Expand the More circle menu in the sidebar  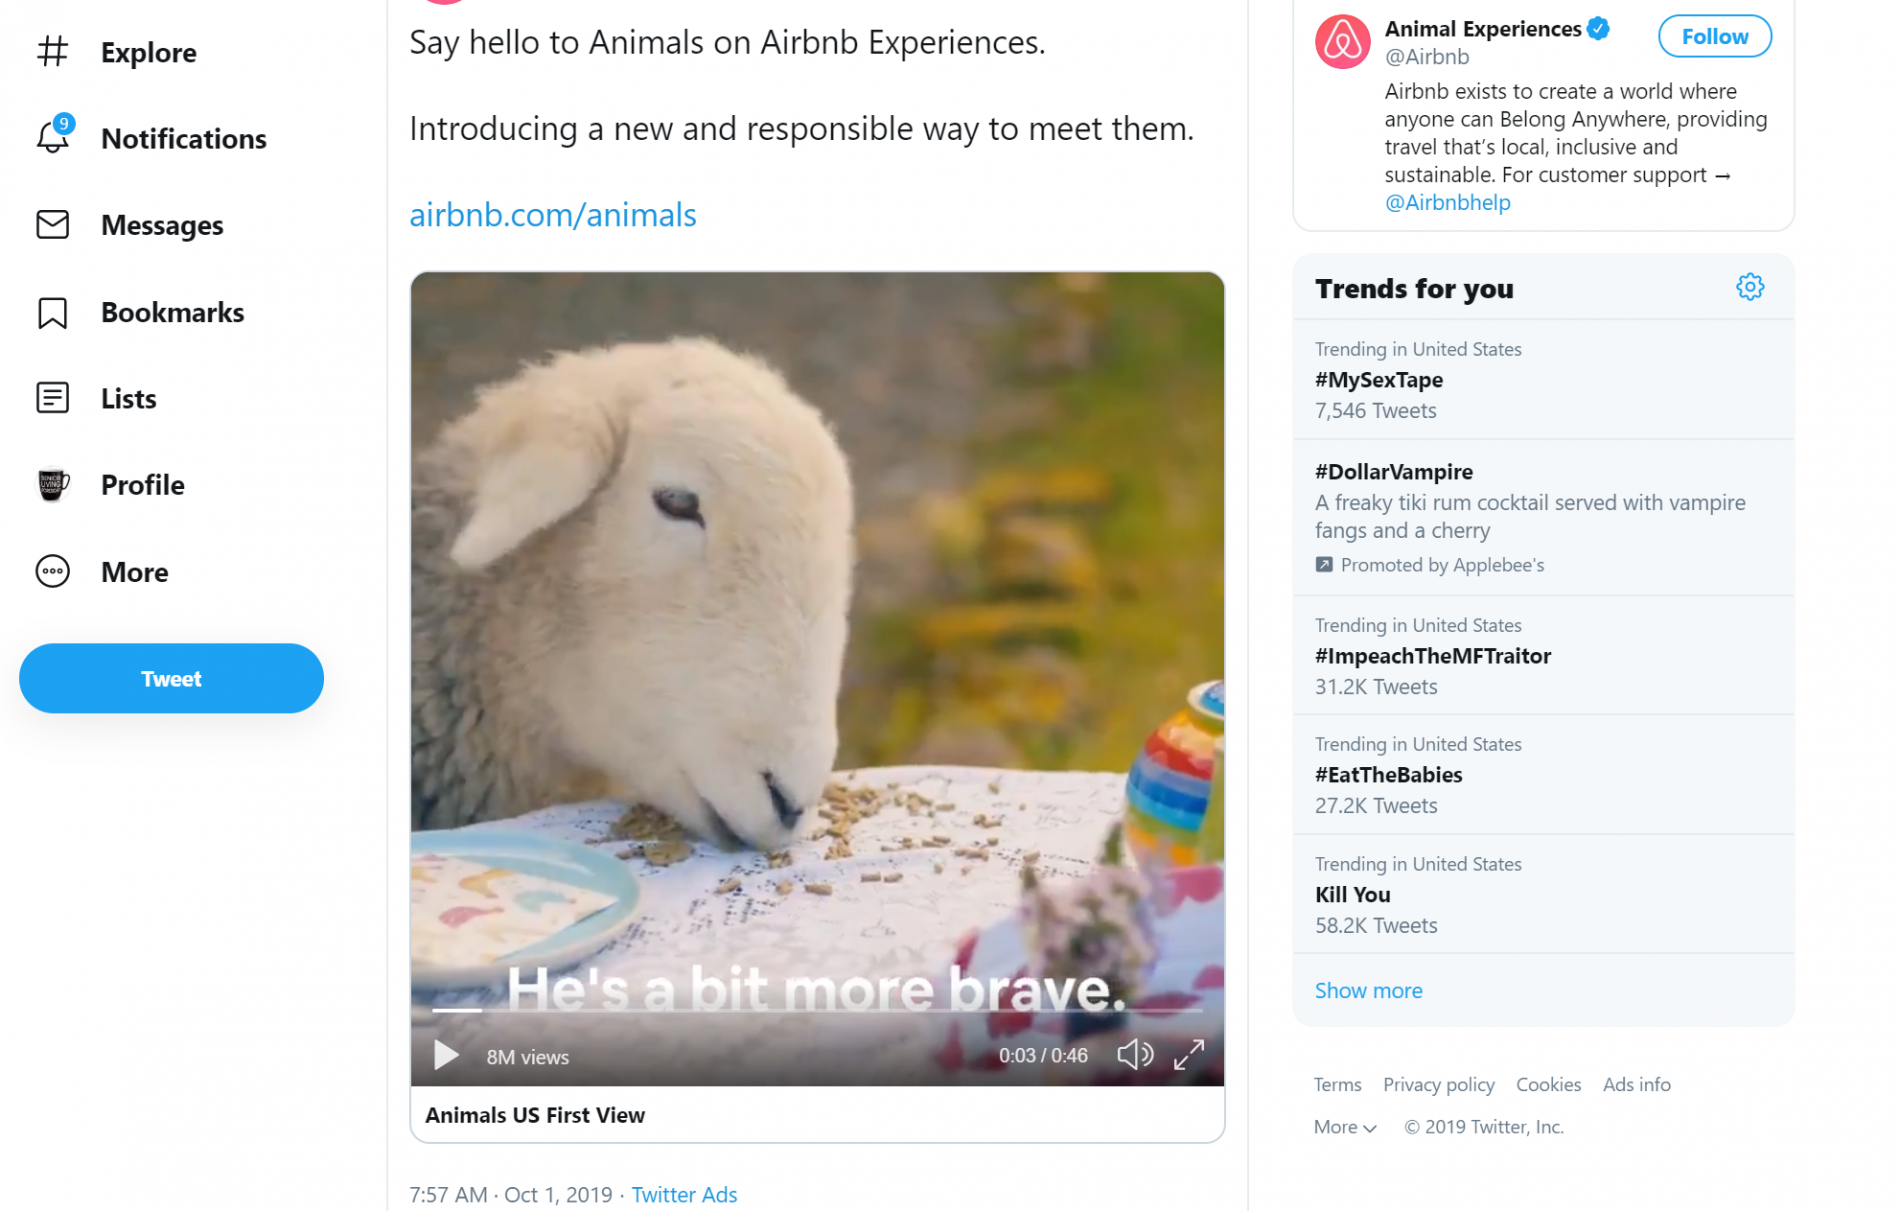pos(52,571)
